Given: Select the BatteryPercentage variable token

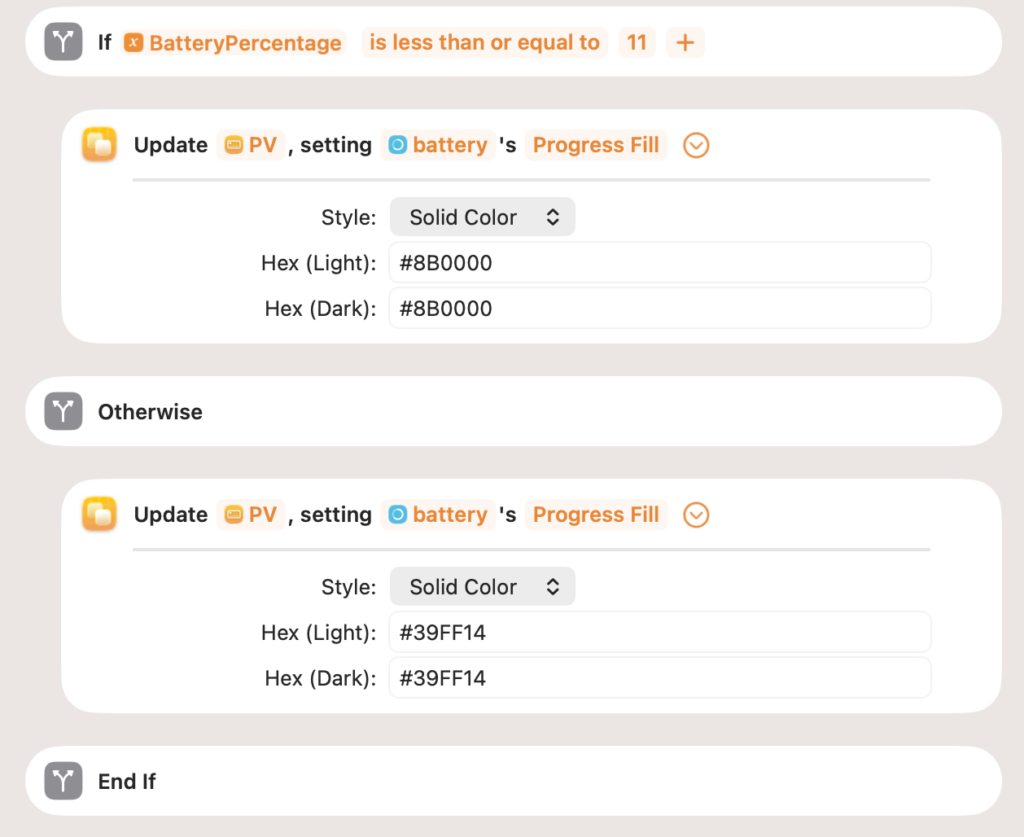Looking at the screenshot, I should 233,42.
